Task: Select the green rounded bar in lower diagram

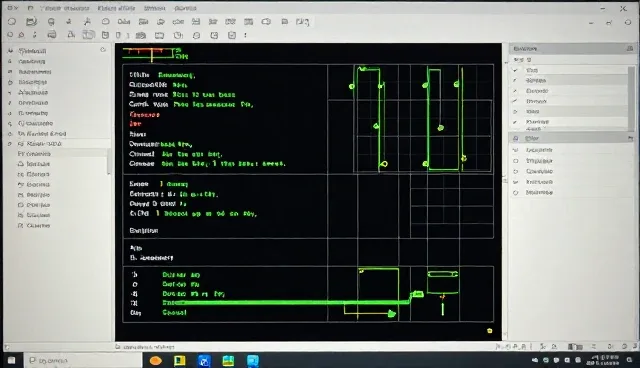Action: [x=442, y=274]
